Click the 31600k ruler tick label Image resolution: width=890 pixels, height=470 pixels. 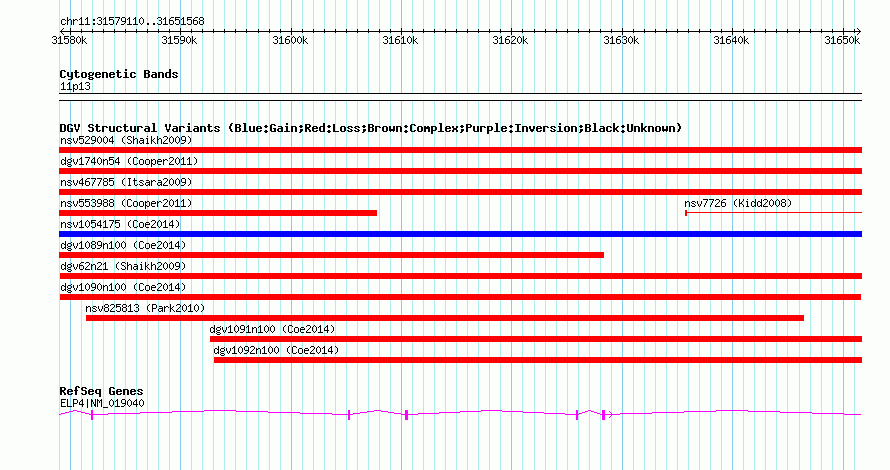[290, 40]
